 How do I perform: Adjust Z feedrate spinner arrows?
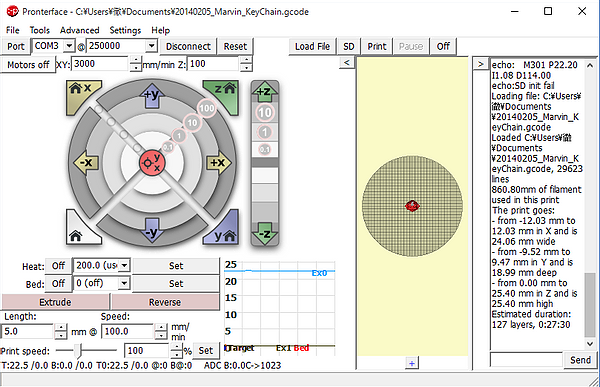pos(246,64)
